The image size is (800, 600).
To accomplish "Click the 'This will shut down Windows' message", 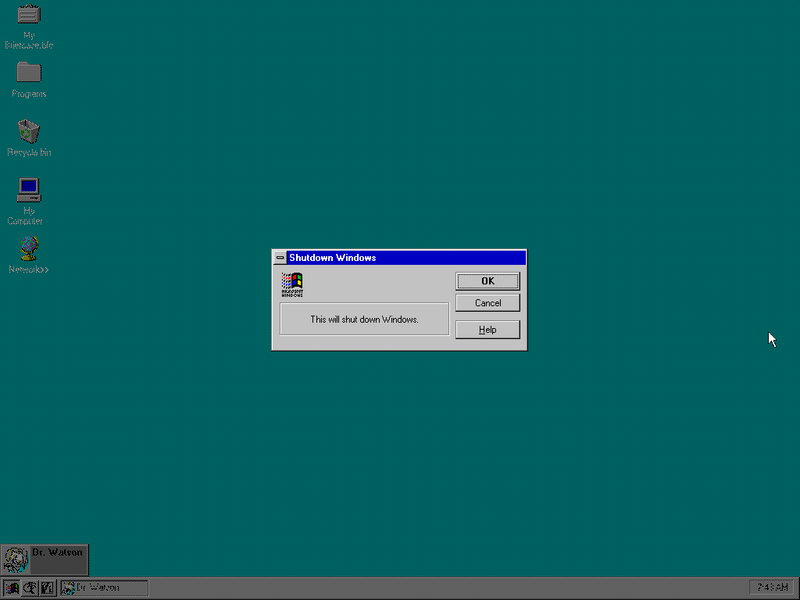I will click(x=364, y=320).
